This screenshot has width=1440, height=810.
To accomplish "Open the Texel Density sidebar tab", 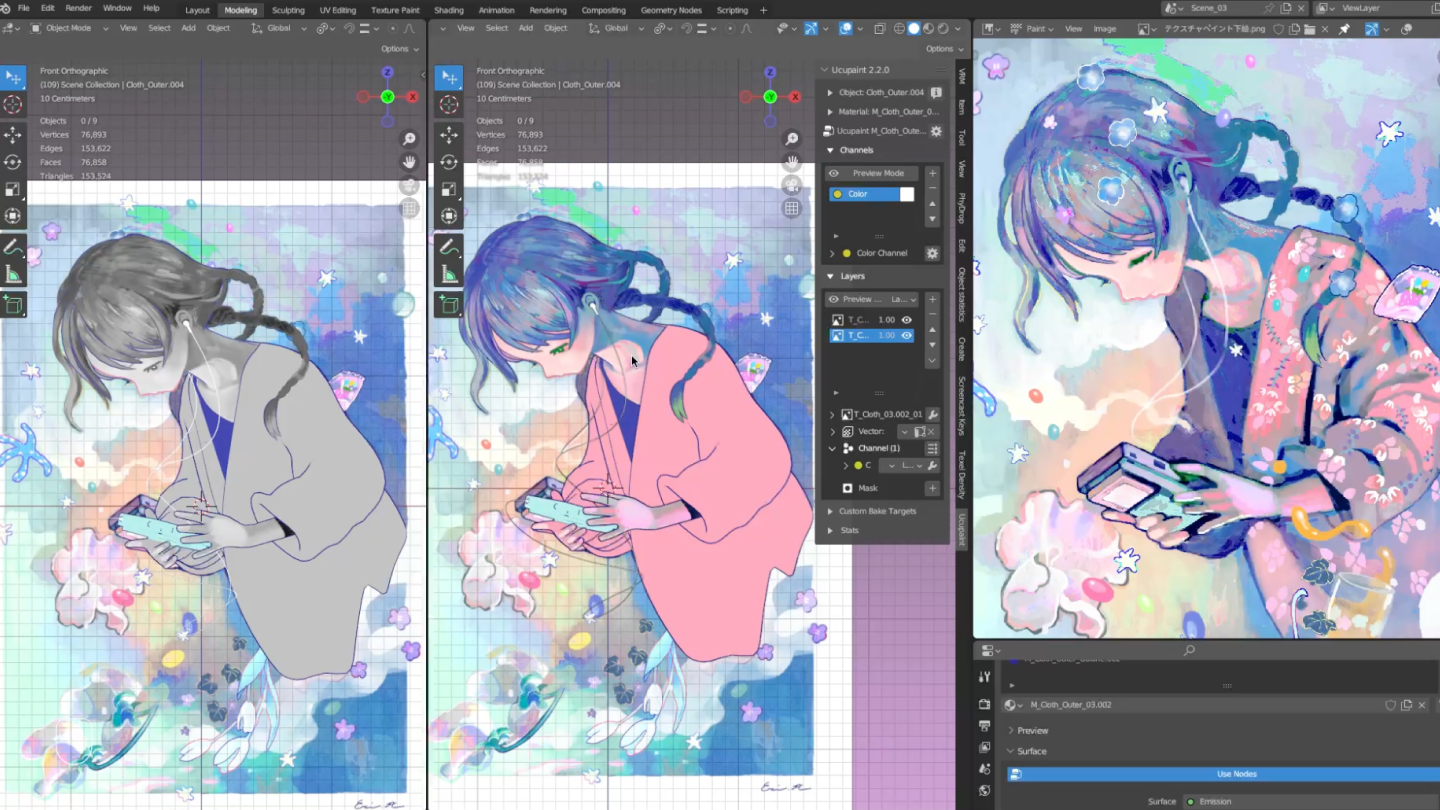I will pos(962,474).
